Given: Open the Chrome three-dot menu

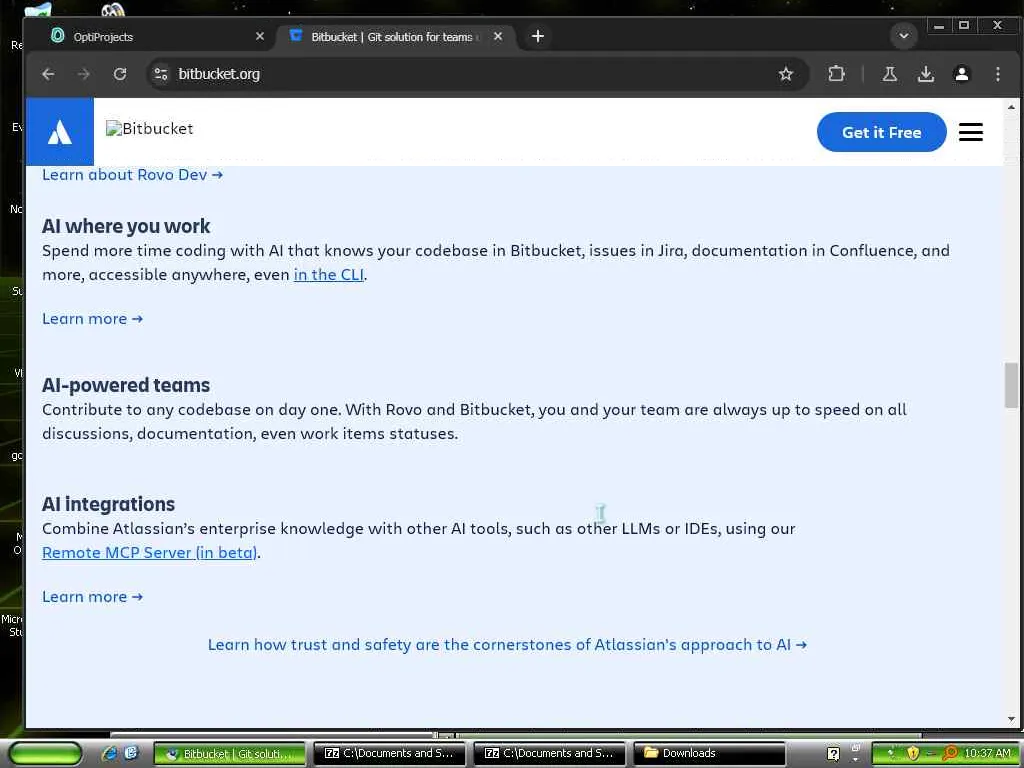Looking at the screenshot, I should point(997,74).
